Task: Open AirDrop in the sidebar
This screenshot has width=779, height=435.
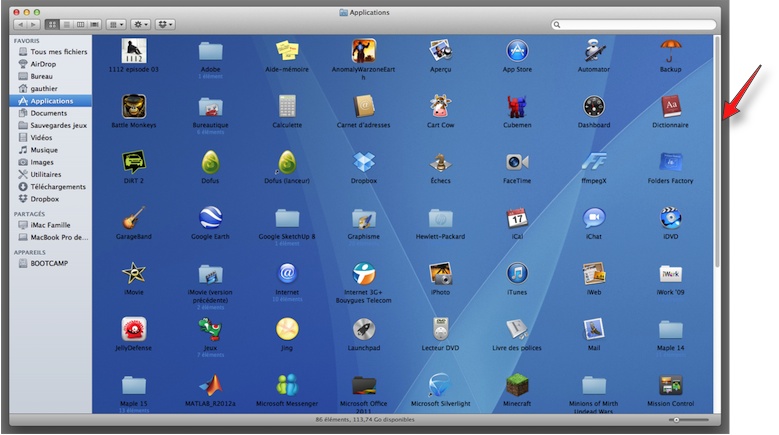Action: coord(51,64)
